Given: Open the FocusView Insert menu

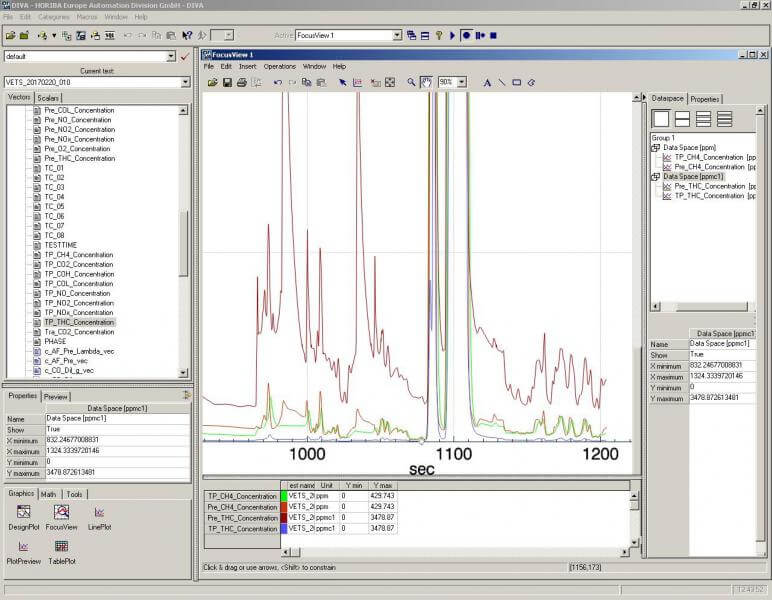Looking at the screenshot, I should 248,66.
